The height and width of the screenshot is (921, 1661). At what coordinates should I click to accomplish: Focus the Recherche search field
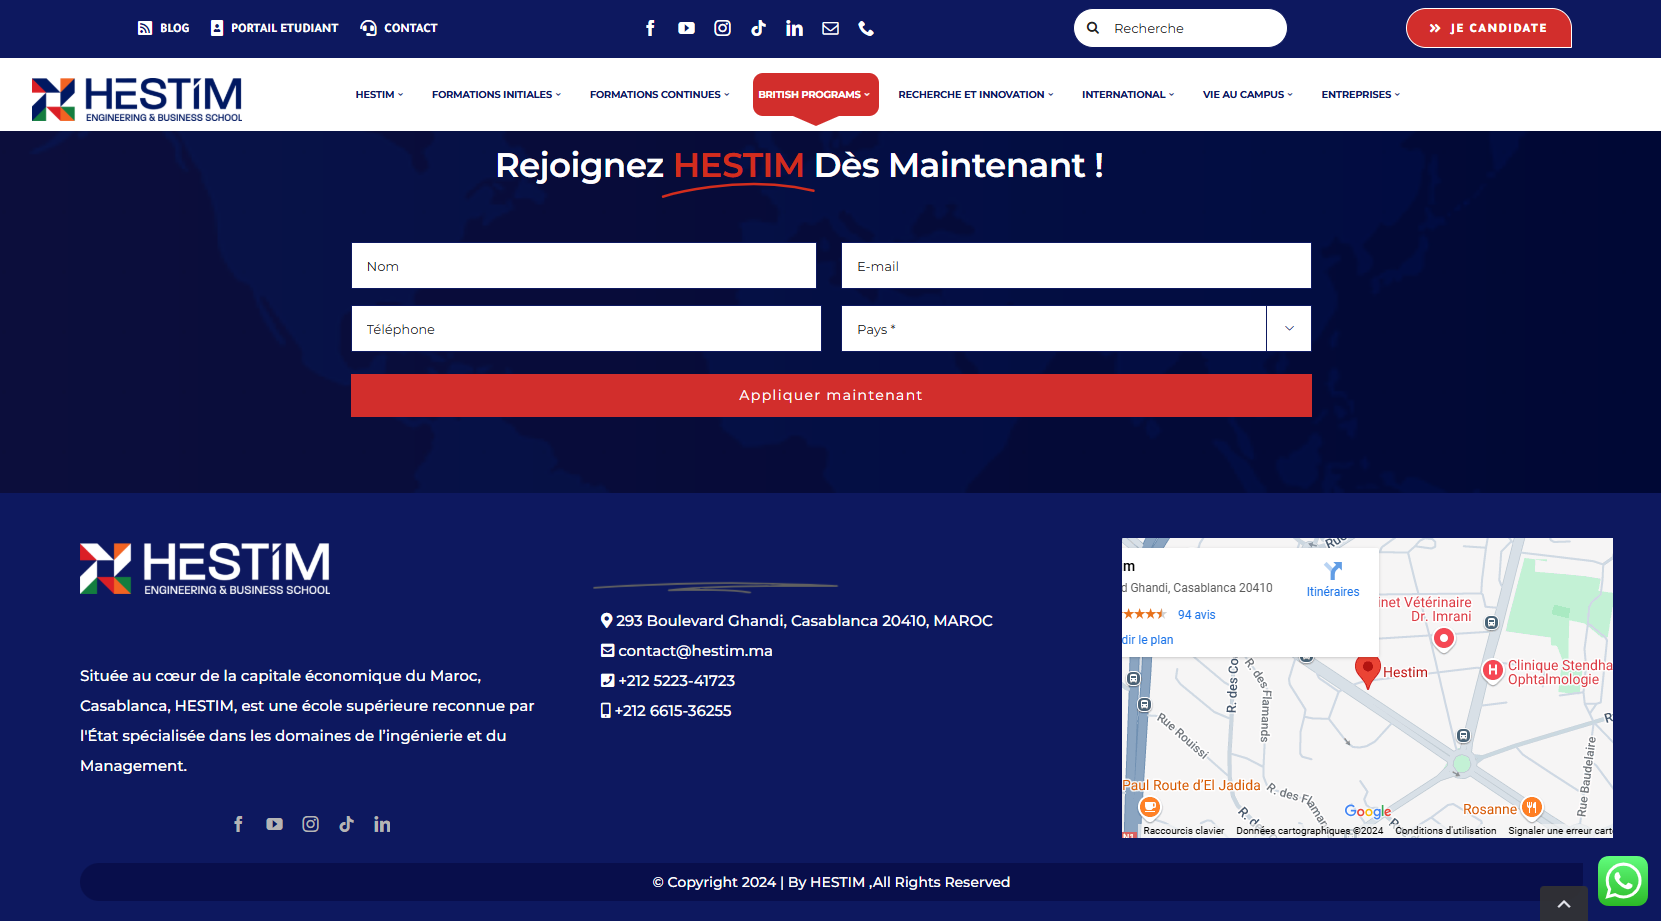click(1190, 28)
